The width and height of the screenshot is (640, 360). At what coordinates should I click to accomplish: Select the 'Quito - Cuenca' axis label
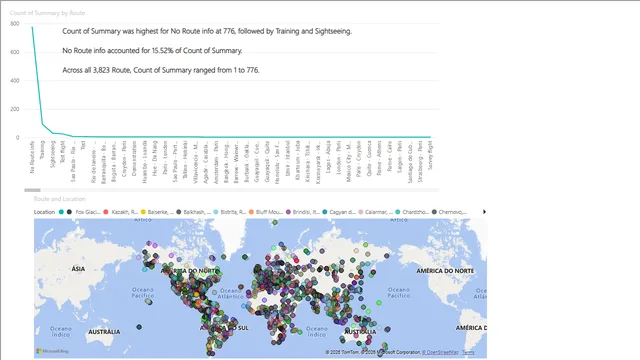tap(369, 158)
